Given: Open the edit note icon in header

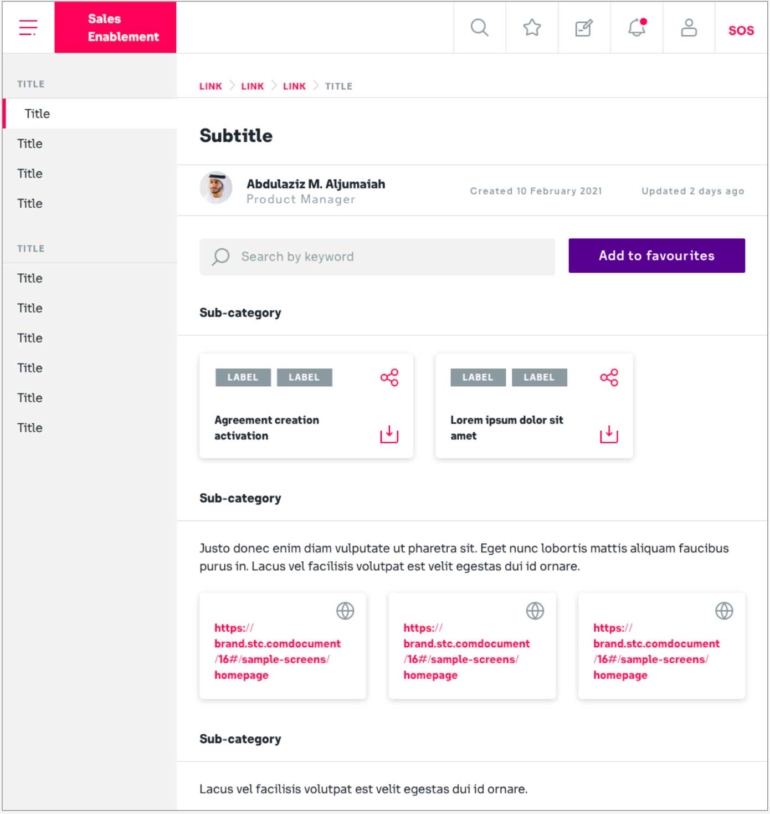Looking at the screenshot, I should pyautogui.click(x=584, y=28).
